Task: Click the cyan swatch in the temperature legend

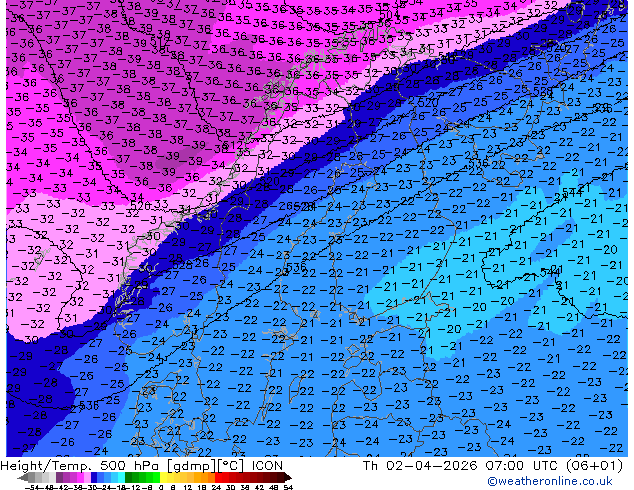Action: 121,478
